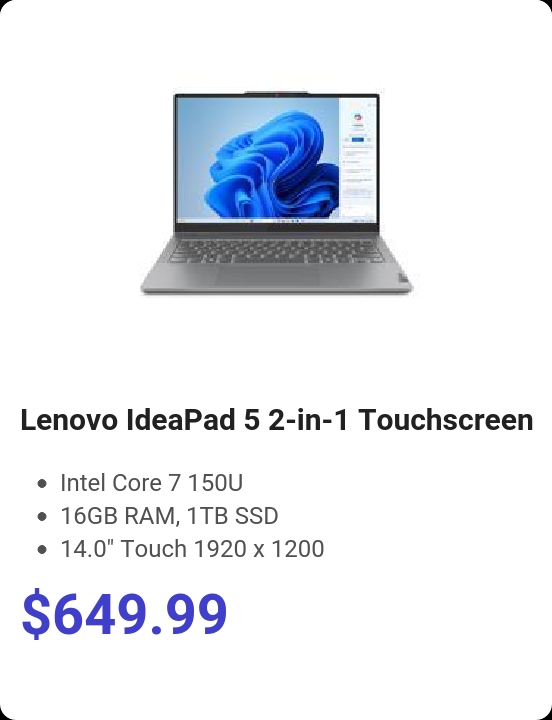
Task: Click the 16GB RAM, 1TB SSD spec
Action: tap(169, 516)
